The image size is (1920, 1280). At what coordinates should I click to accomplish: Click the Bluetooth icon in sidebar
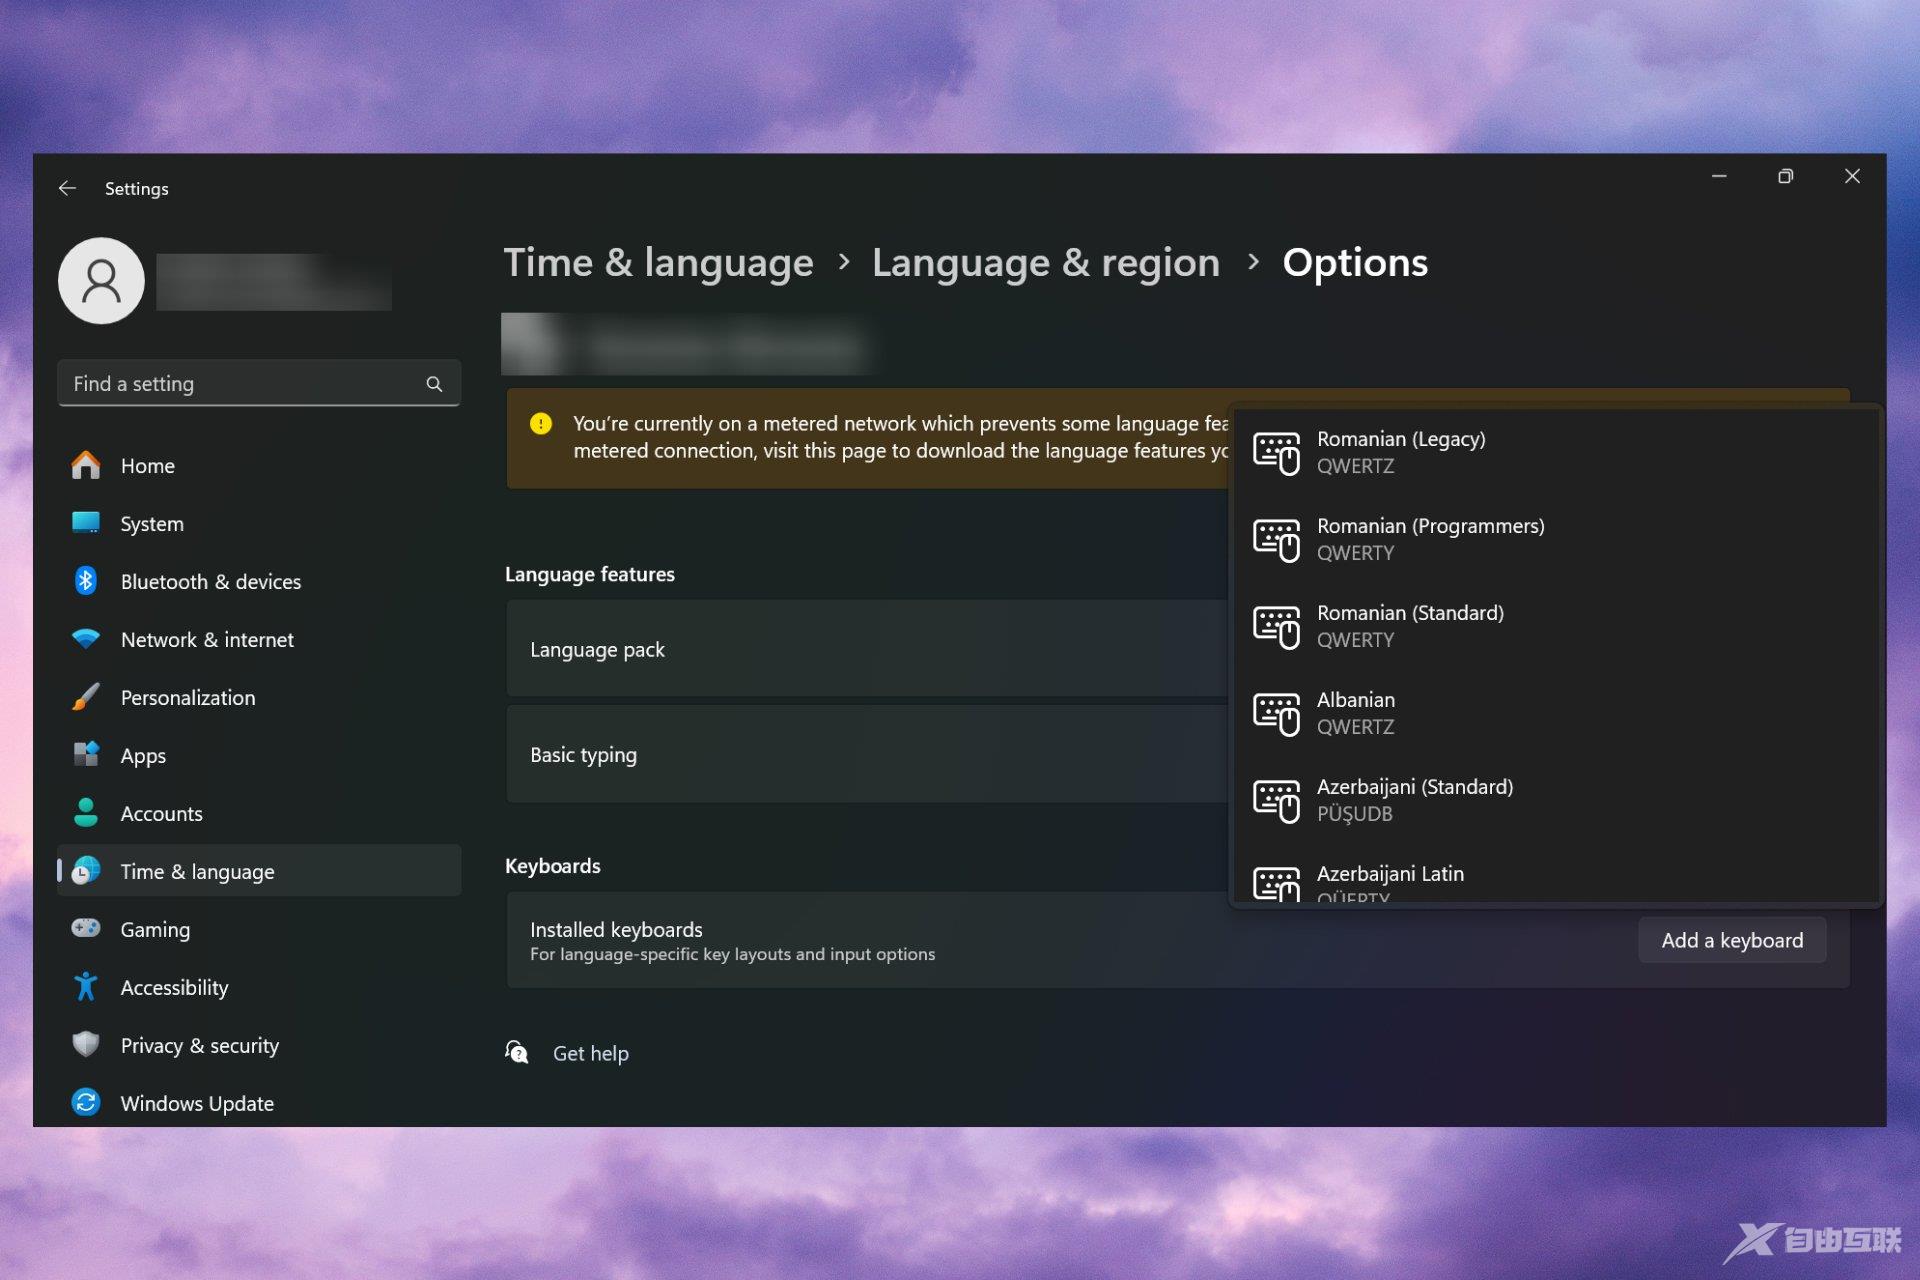(86, 581)
